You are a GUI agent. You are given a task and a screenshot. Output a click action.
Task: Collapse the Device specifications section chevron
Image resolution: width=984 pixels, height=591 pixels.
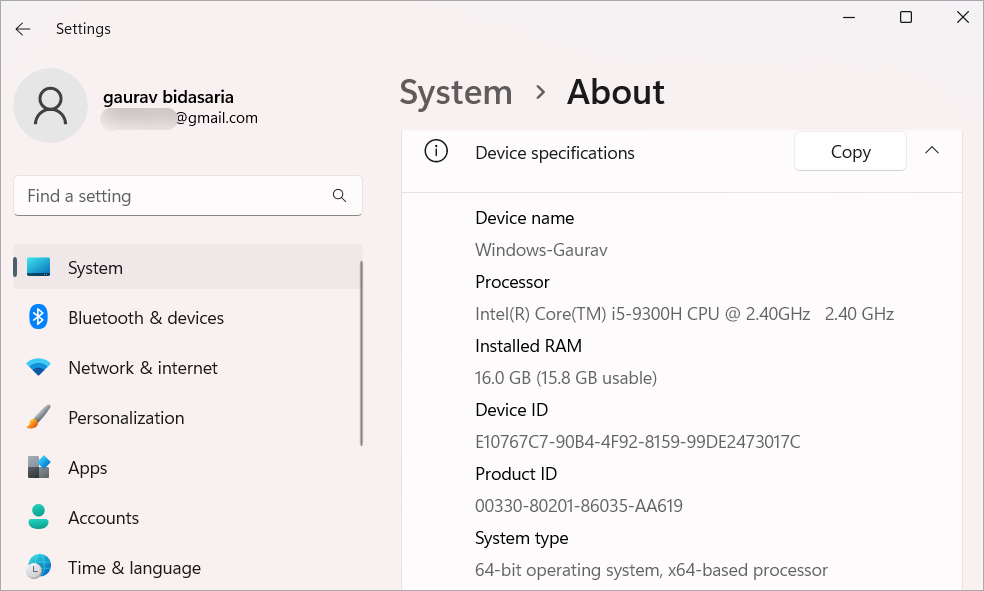coord(932,151)
